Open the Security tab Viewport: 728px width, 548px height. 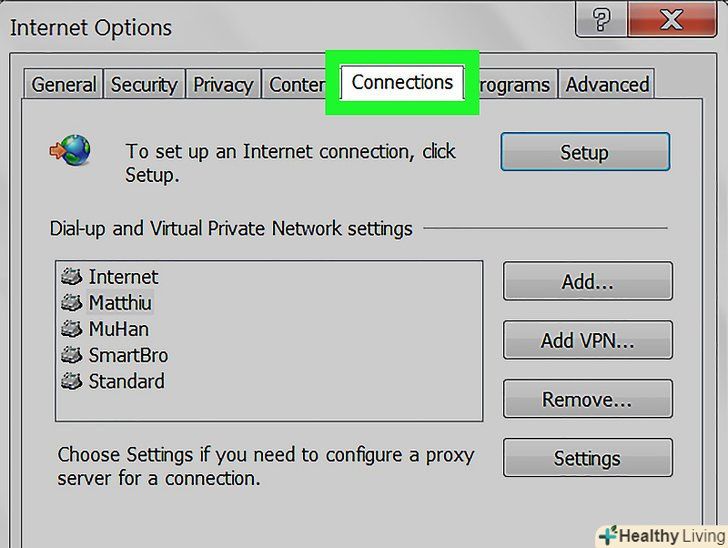pyautogui.click(x=144, y=85)
